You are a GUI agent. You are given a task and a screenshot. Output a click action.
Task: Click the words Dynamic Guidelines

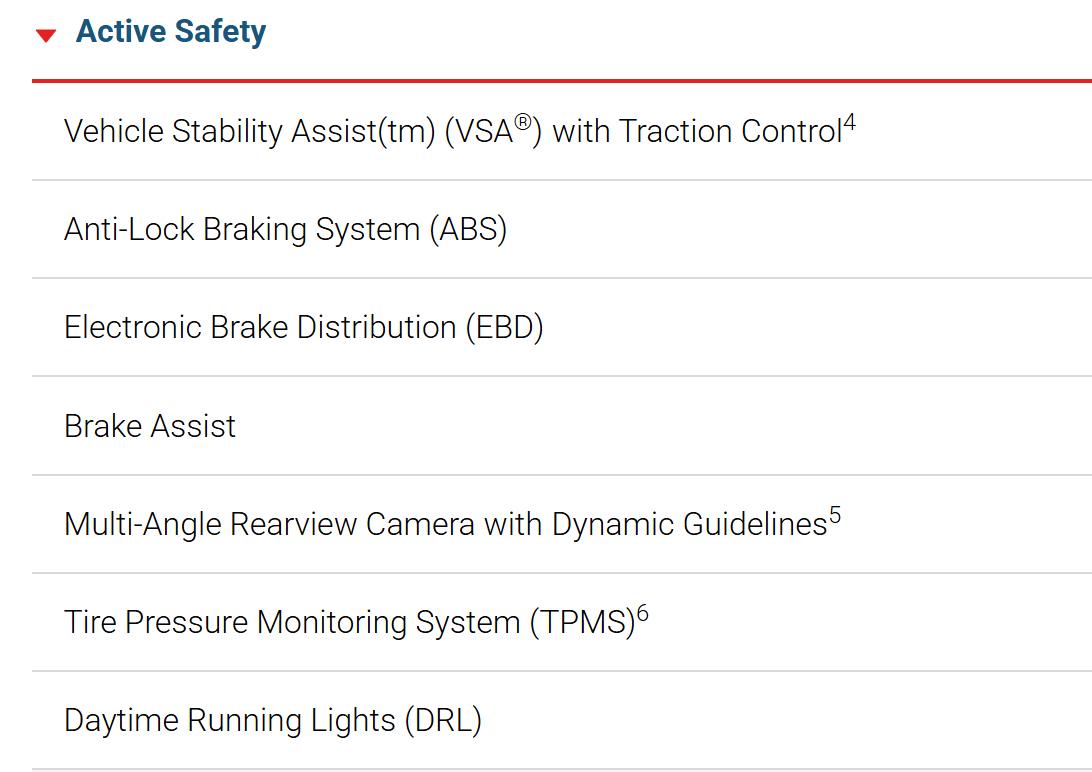[689, 524]
